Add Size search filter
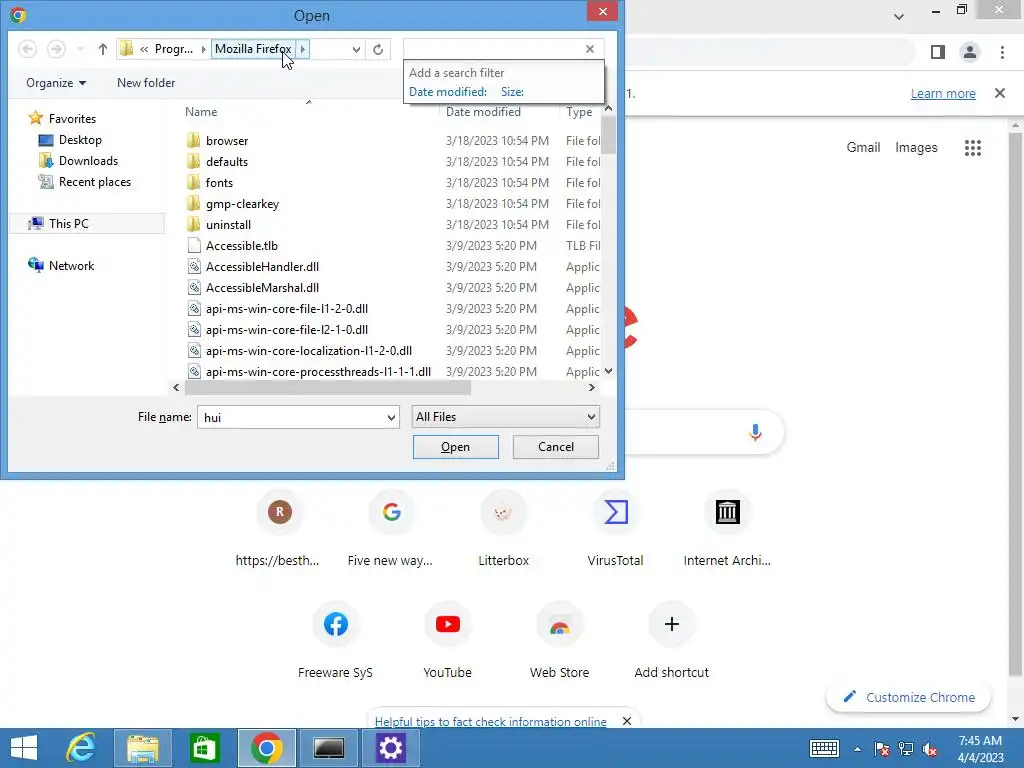This screenshot has width=1024, height=768. click(512, 92)
